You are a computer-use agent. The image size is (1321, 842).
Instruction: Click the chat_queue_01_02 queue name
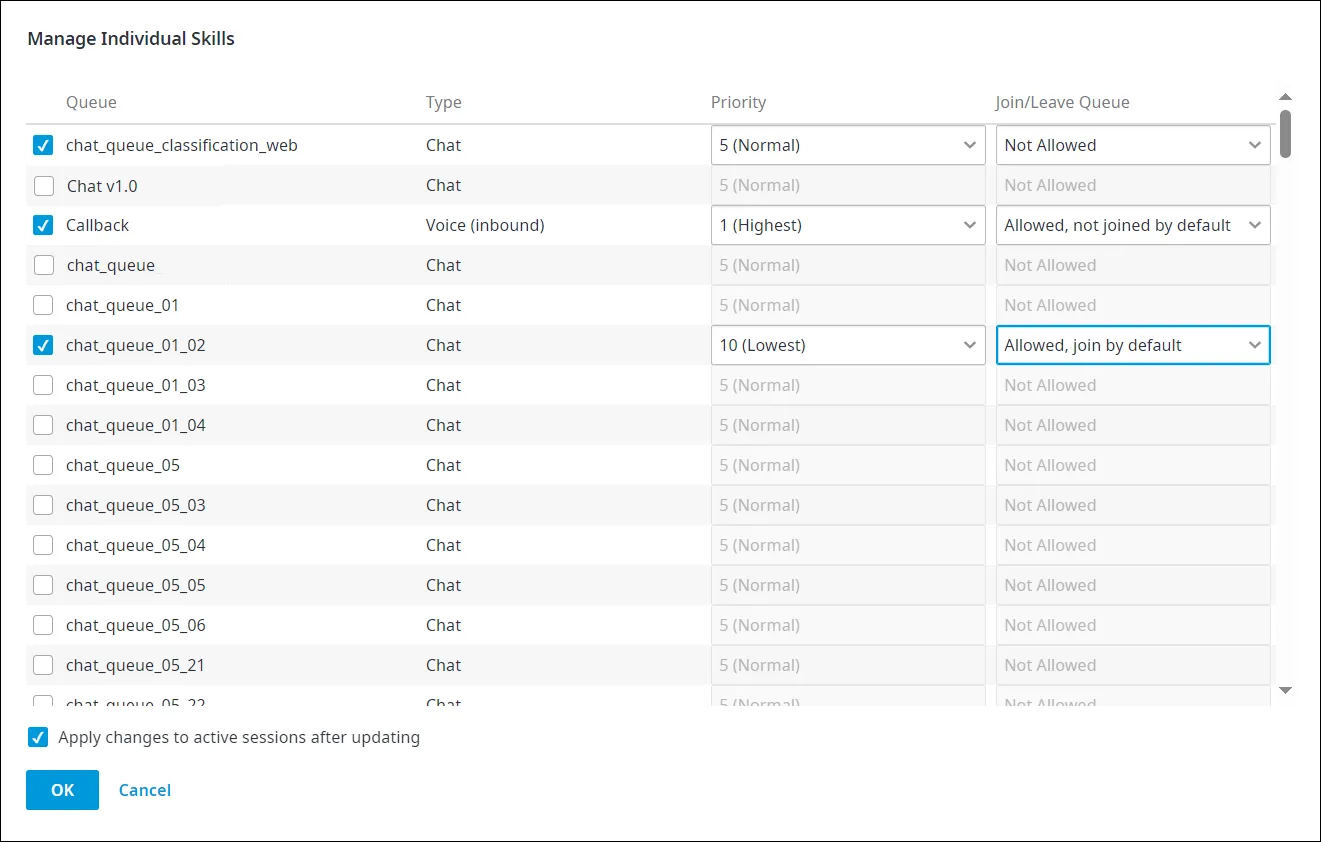pyautogui.click(x=136, y=345)
